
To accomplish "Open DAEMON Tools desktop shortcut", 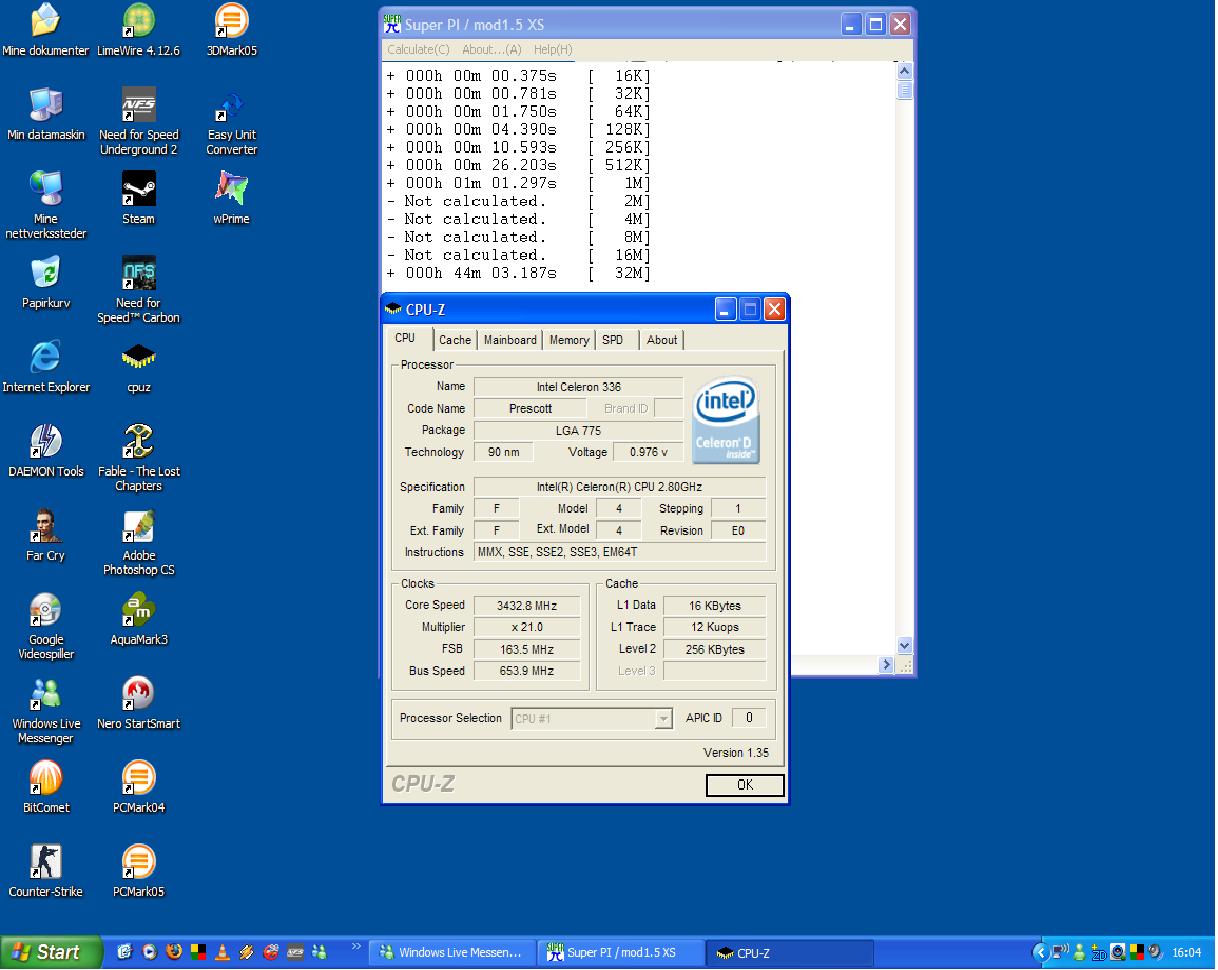I will [45, 450].
